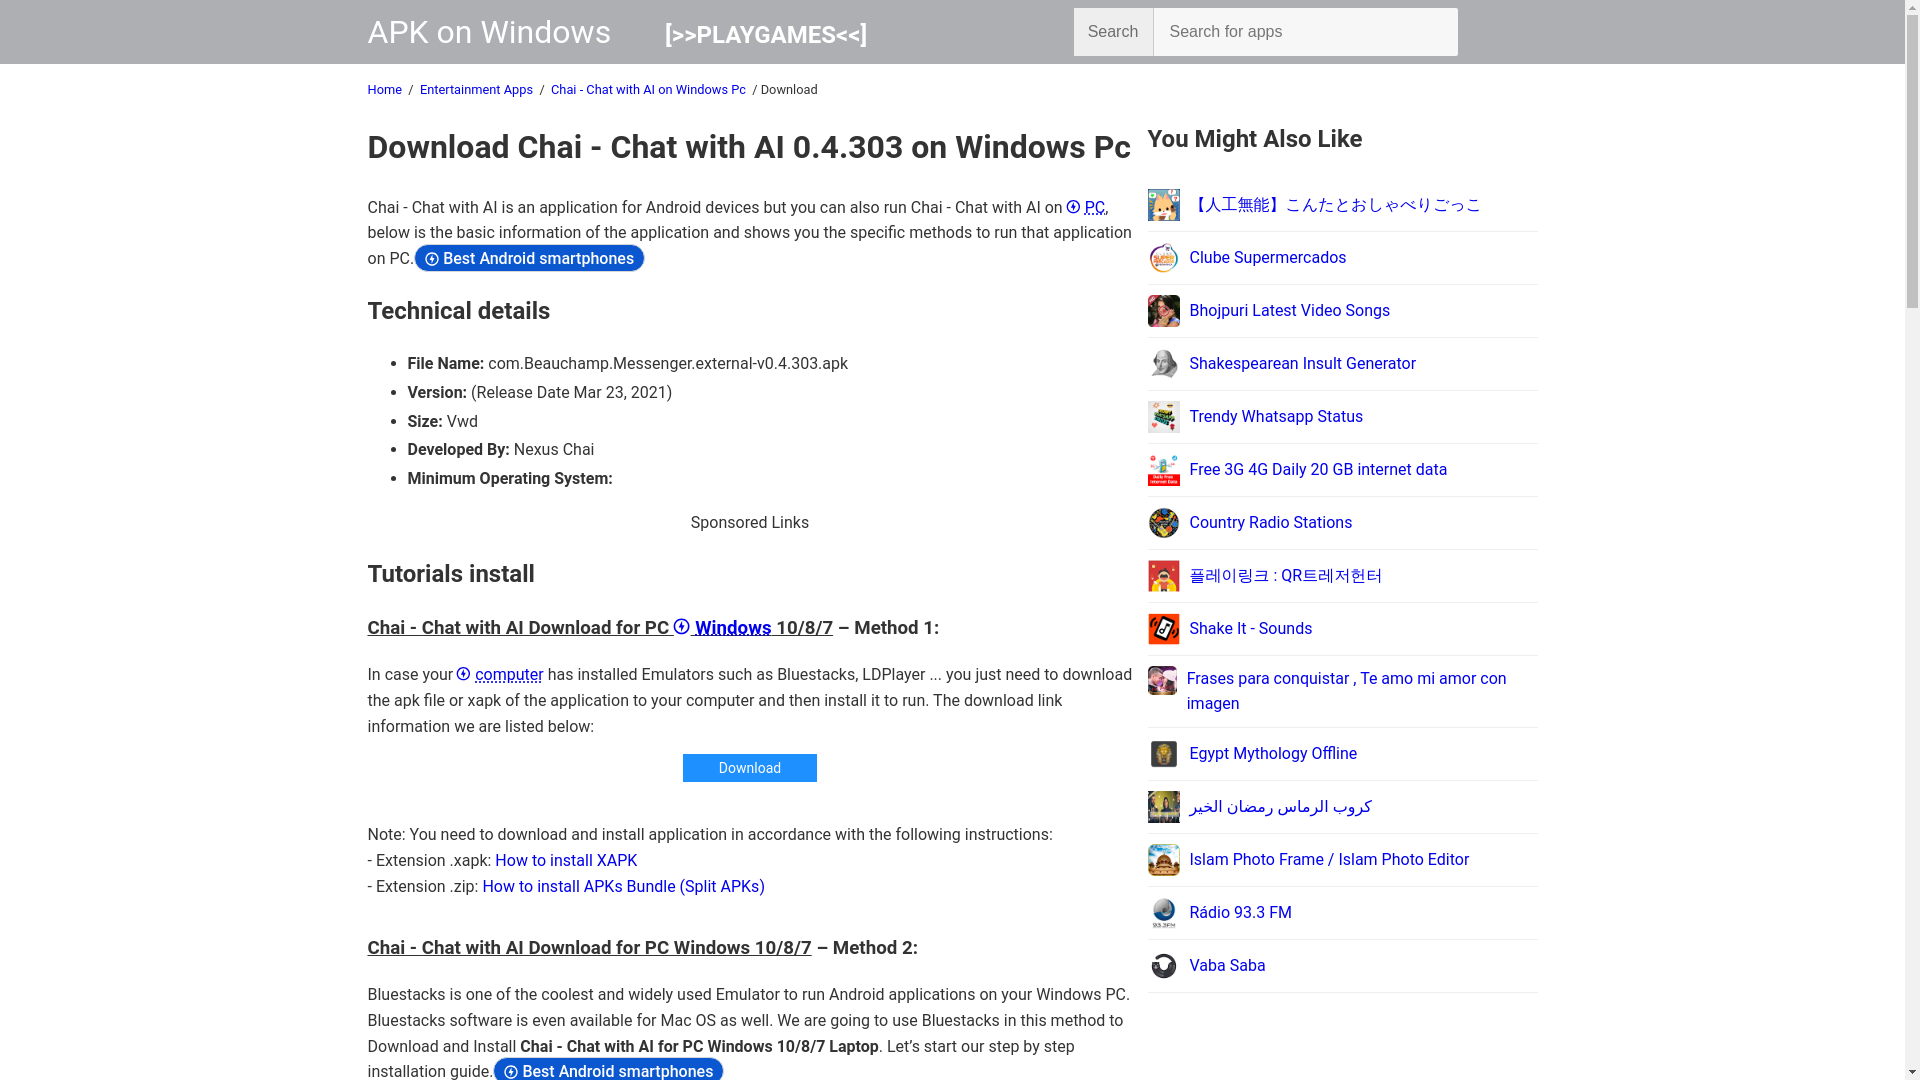Open Islam Photo Frame / Islam Photo Editor link
This screenshot has height=1080, width=1920.
click(1329, 860)
